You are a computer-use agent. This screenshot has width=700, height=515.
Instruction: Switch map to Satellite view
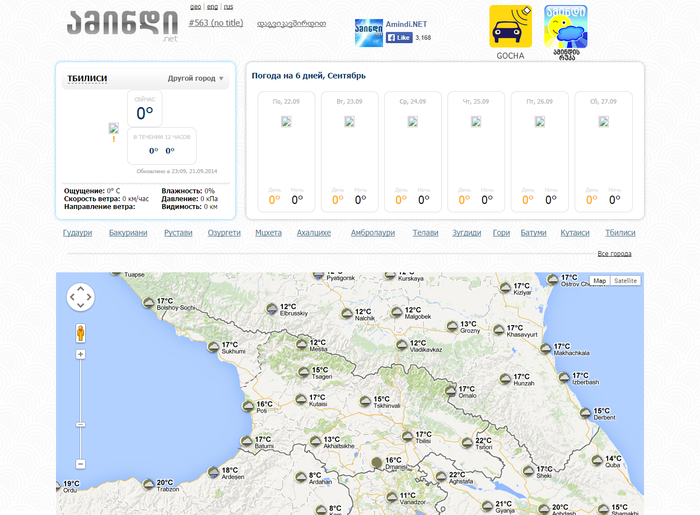625,281
